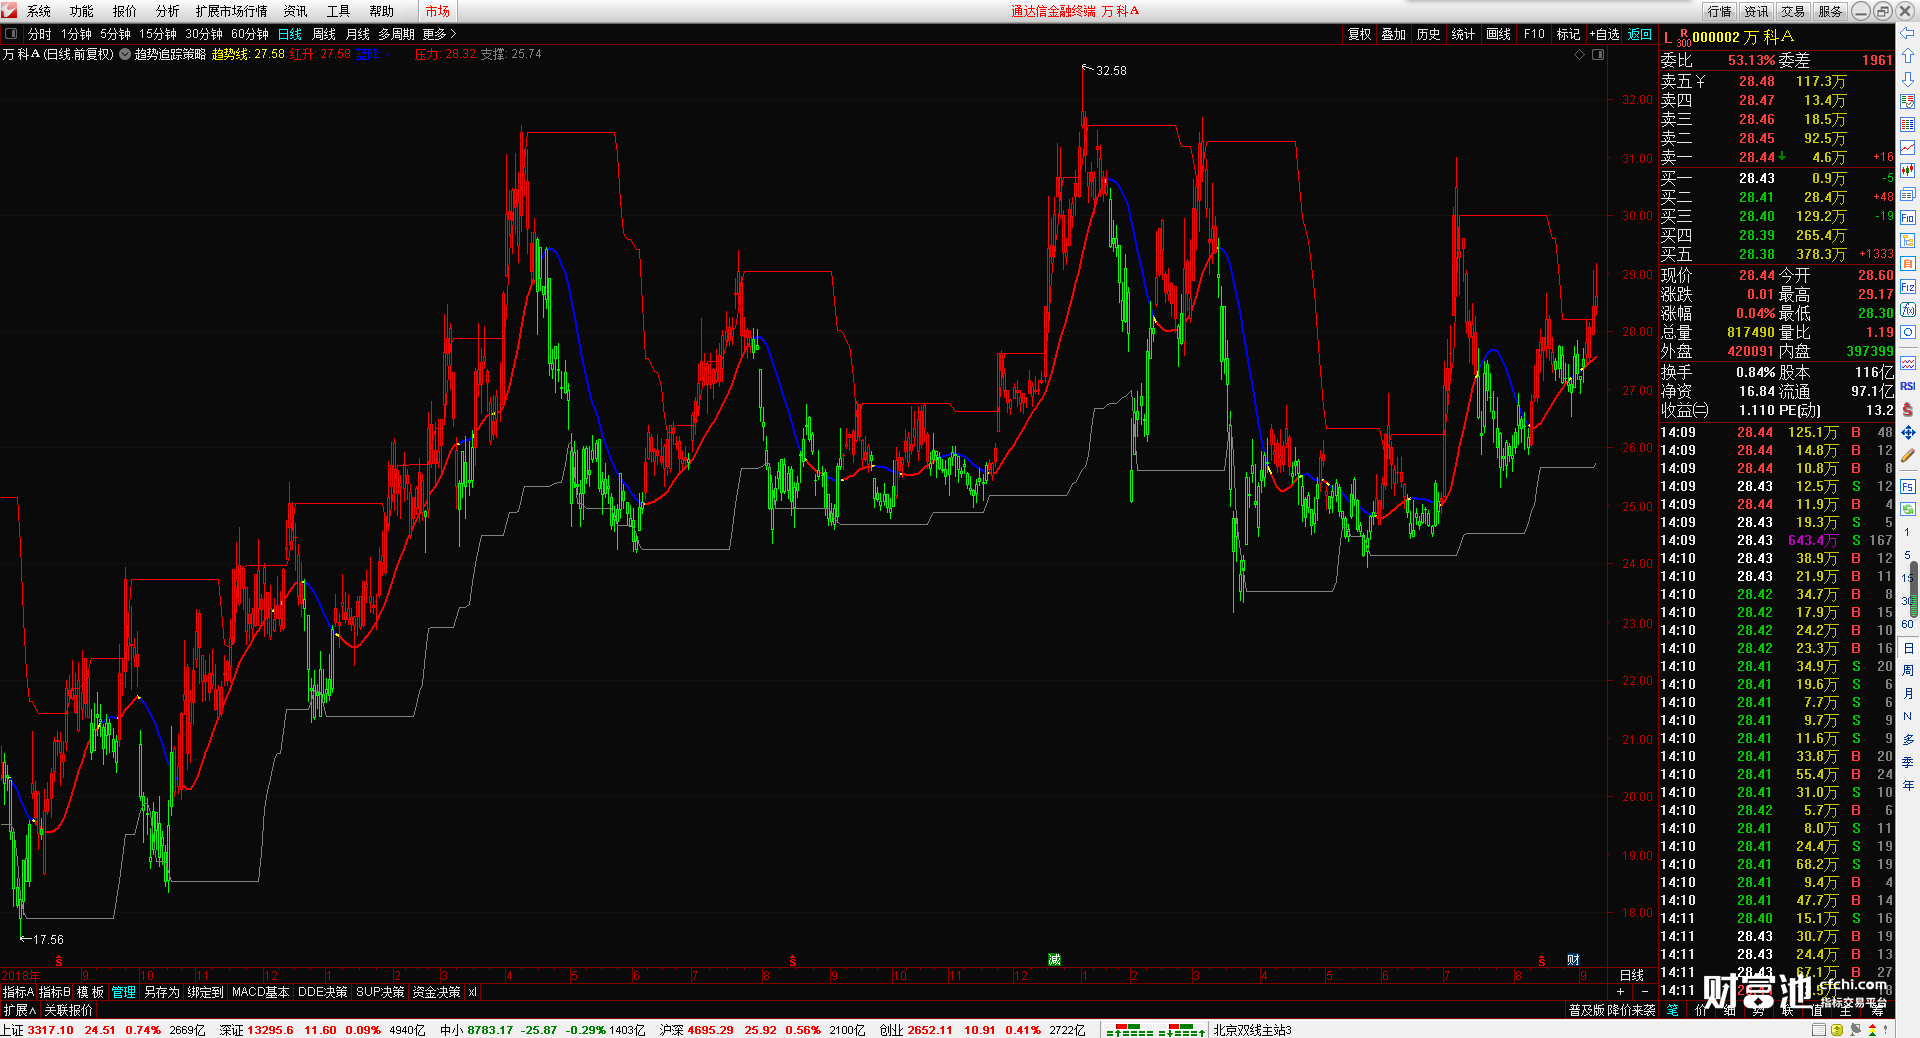Click the orange notes sidebar icon
This screenshot has width=1920, height=1038.
coord(1908,263)
